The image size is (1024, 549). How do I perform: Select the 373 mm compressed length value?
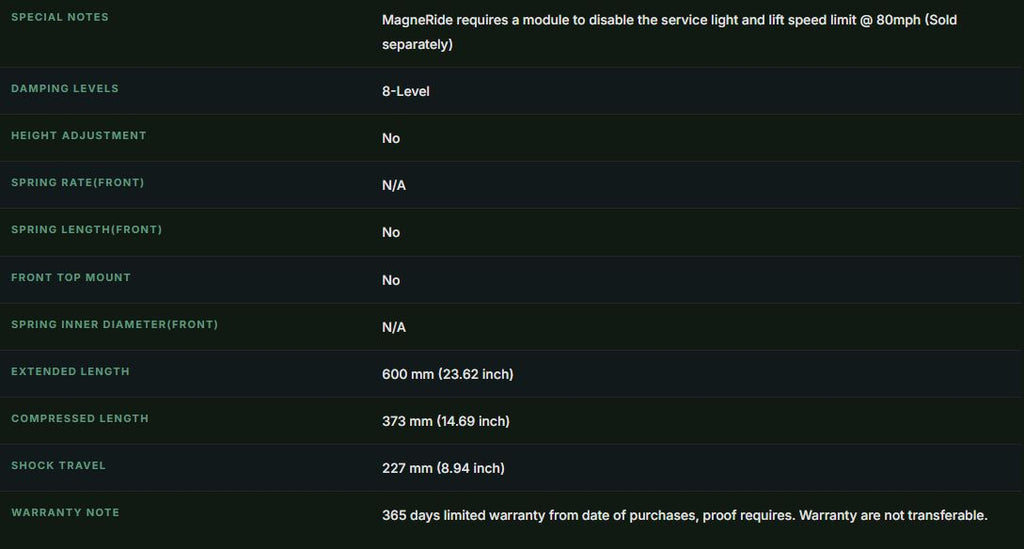pyautogui.click(x=445, y=421)
